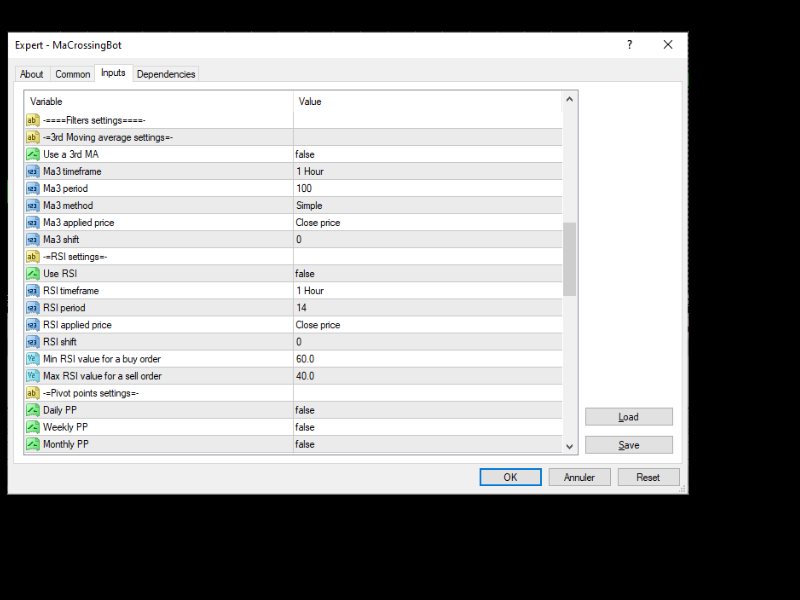The width and height of the screenshot is (800, 600).
Task: Click the boolean icon next to Use RSI
Action: click(x=33, y=273)
